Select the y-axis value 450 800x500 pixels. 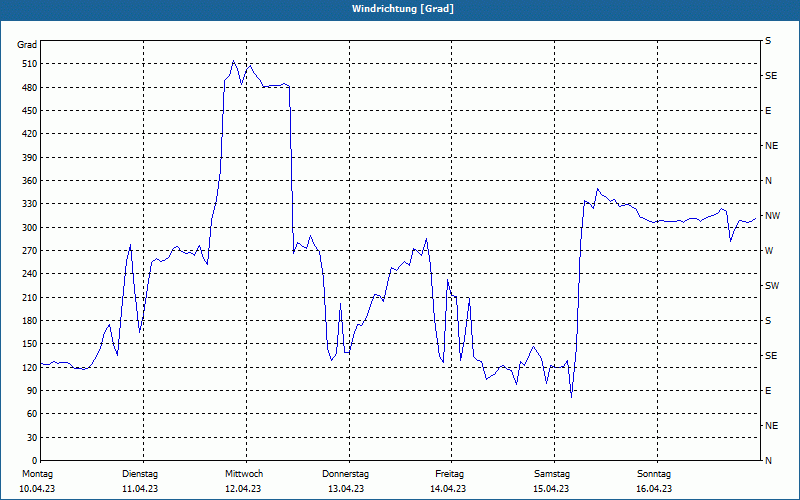(30, 111)
